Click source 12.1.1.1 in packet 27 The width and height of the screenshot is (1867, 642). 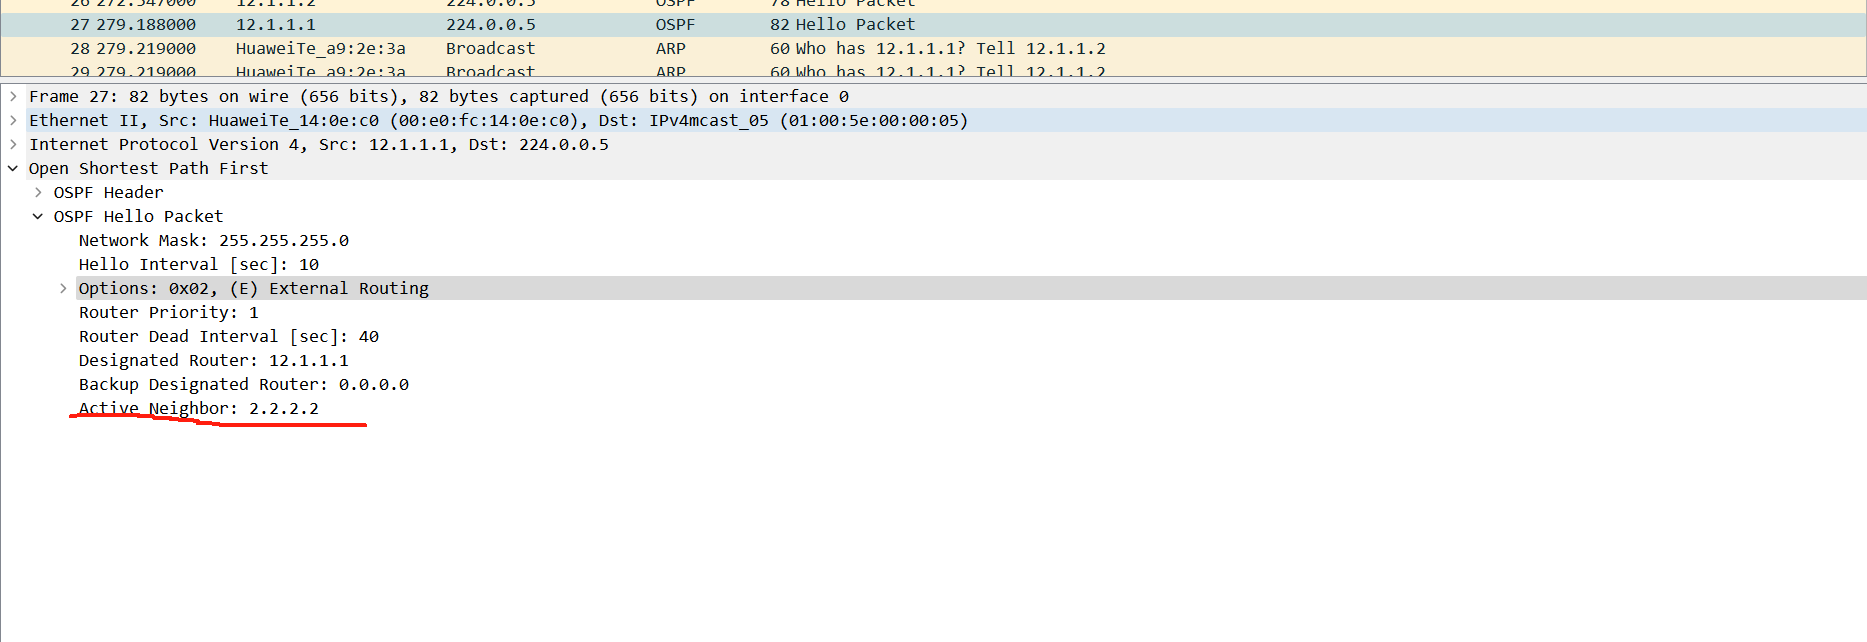[275, 24]
